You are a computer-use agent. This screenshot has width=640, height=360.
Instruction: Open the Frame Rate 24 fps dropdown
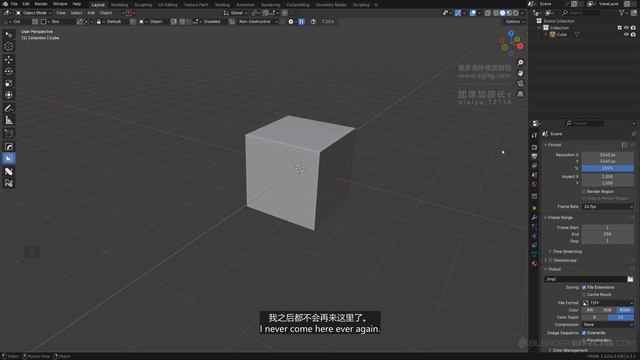pyautogui.click(x=608, y=207)
